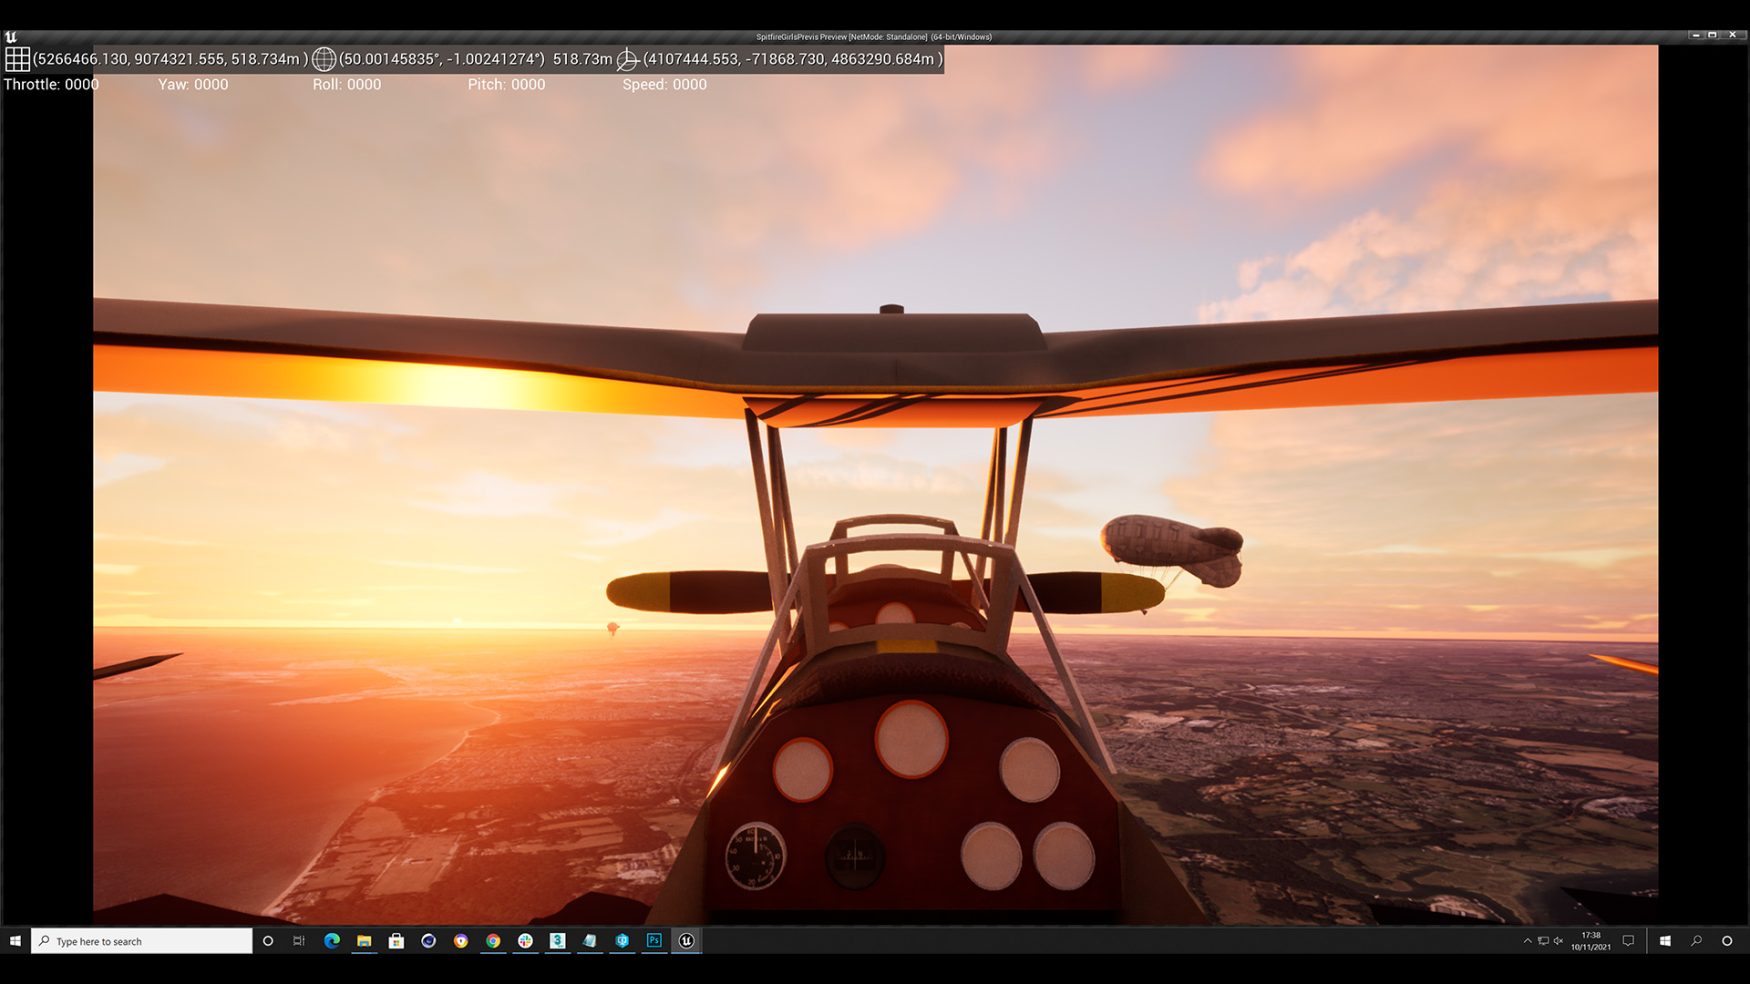Open File Explorer from the taskbar
Screen dimensions: 1750x984
pyautogui.click(x=364, y=941)
